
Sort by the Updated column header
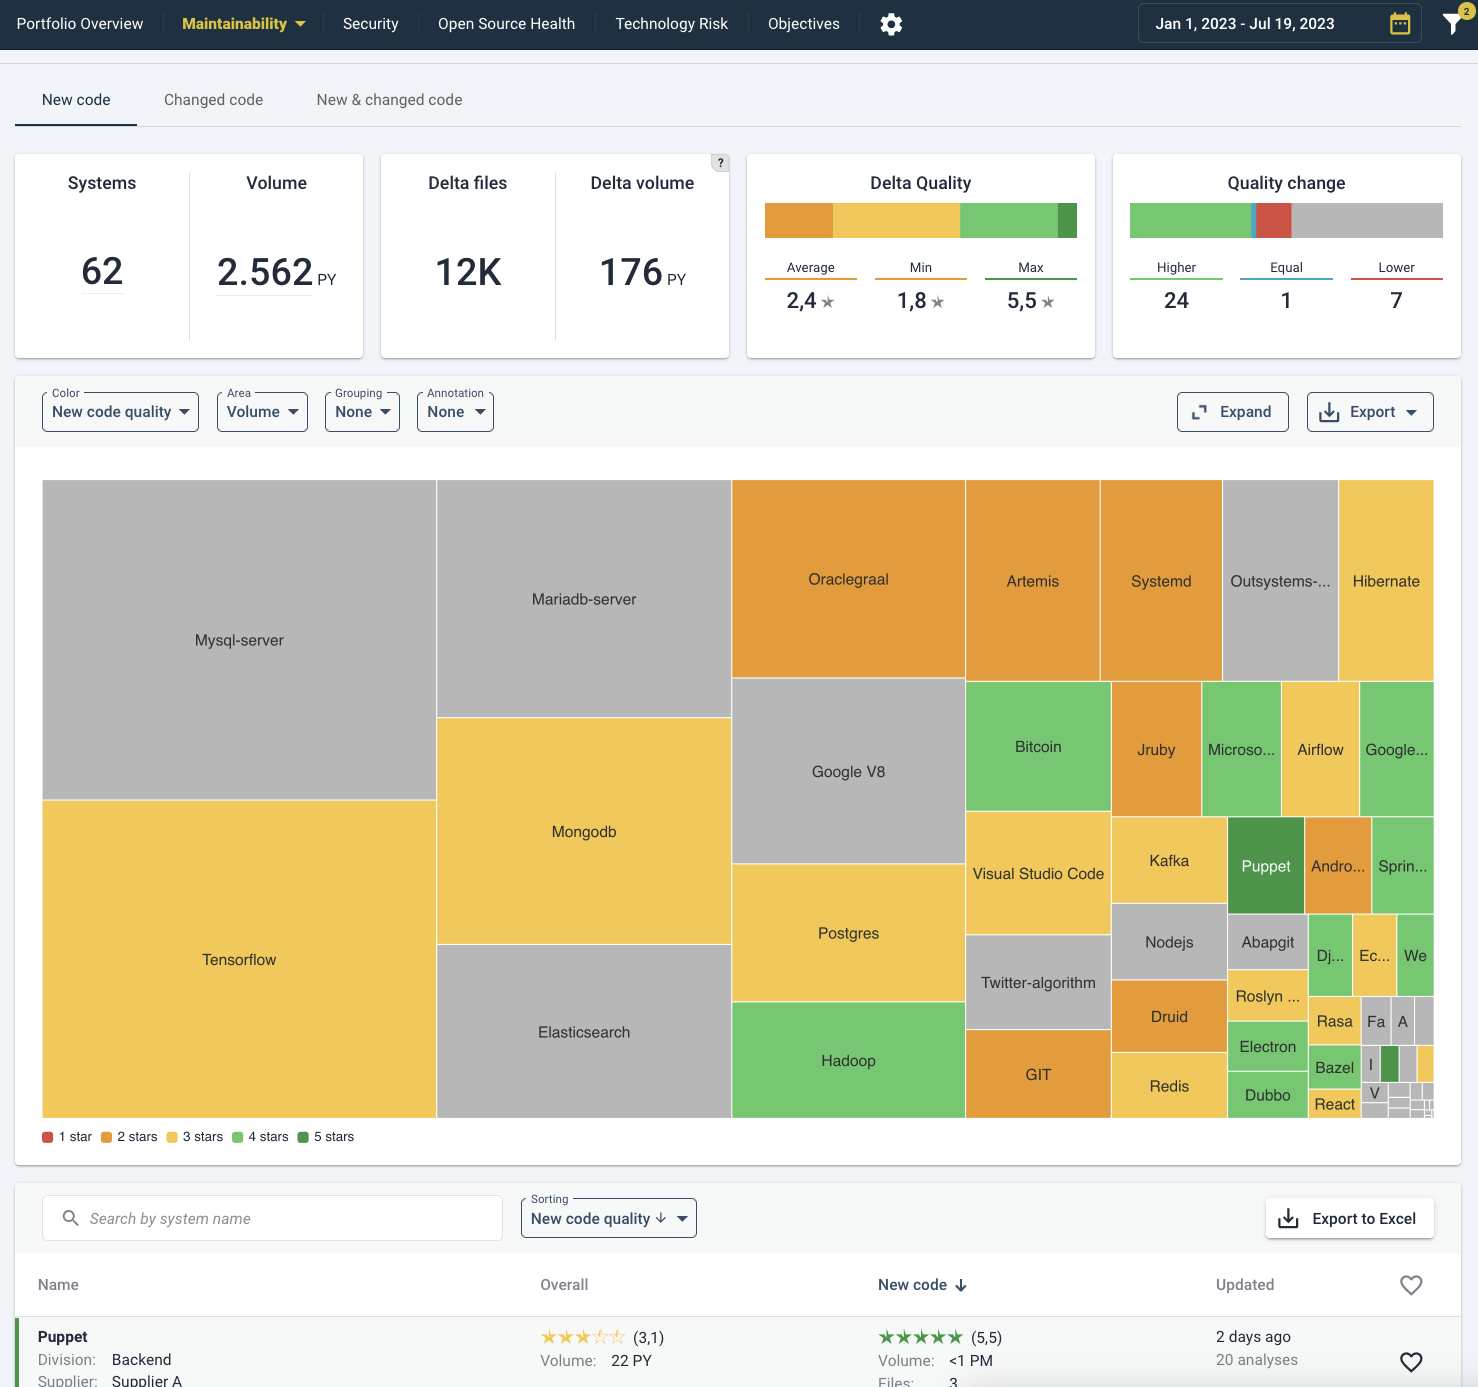pyautogui.click(x=1245, y=1285)
